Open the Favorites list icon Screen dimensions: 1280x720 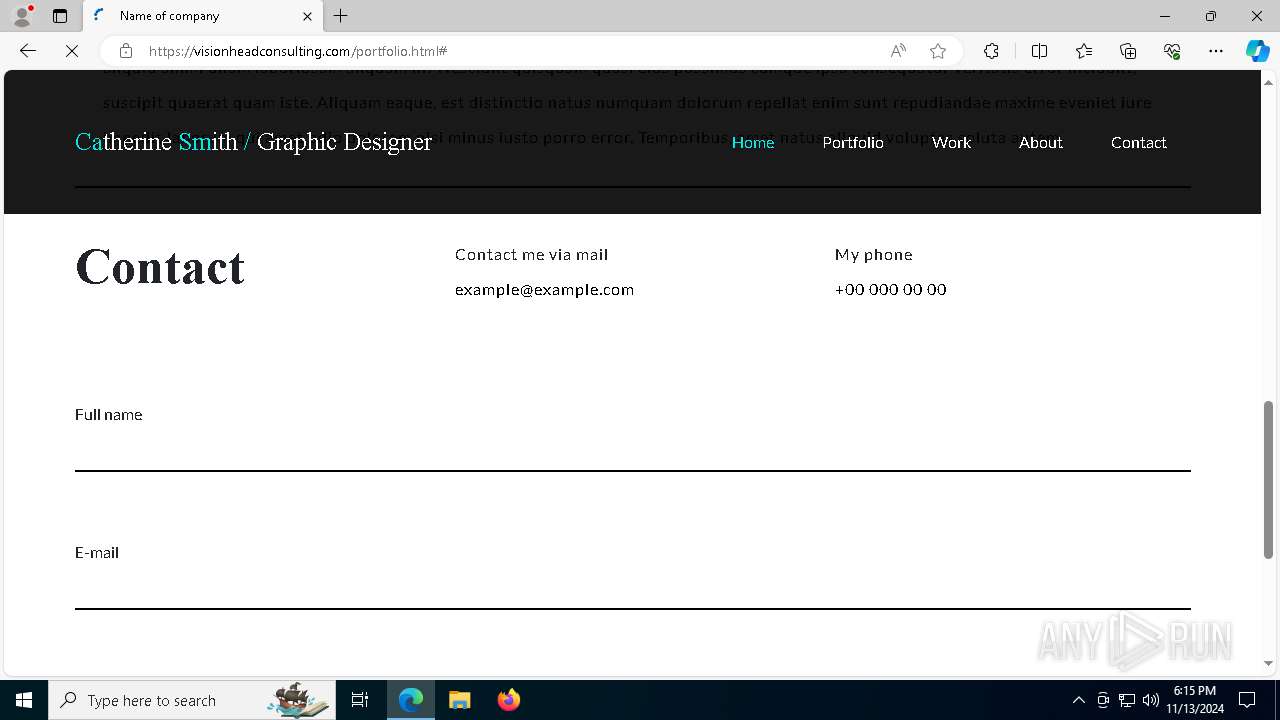[x=1084, y=51]
